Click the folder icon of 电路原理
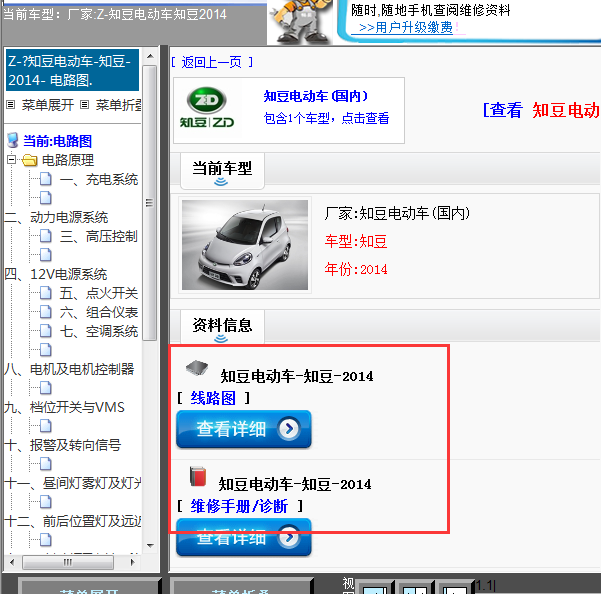 (30, 160)
